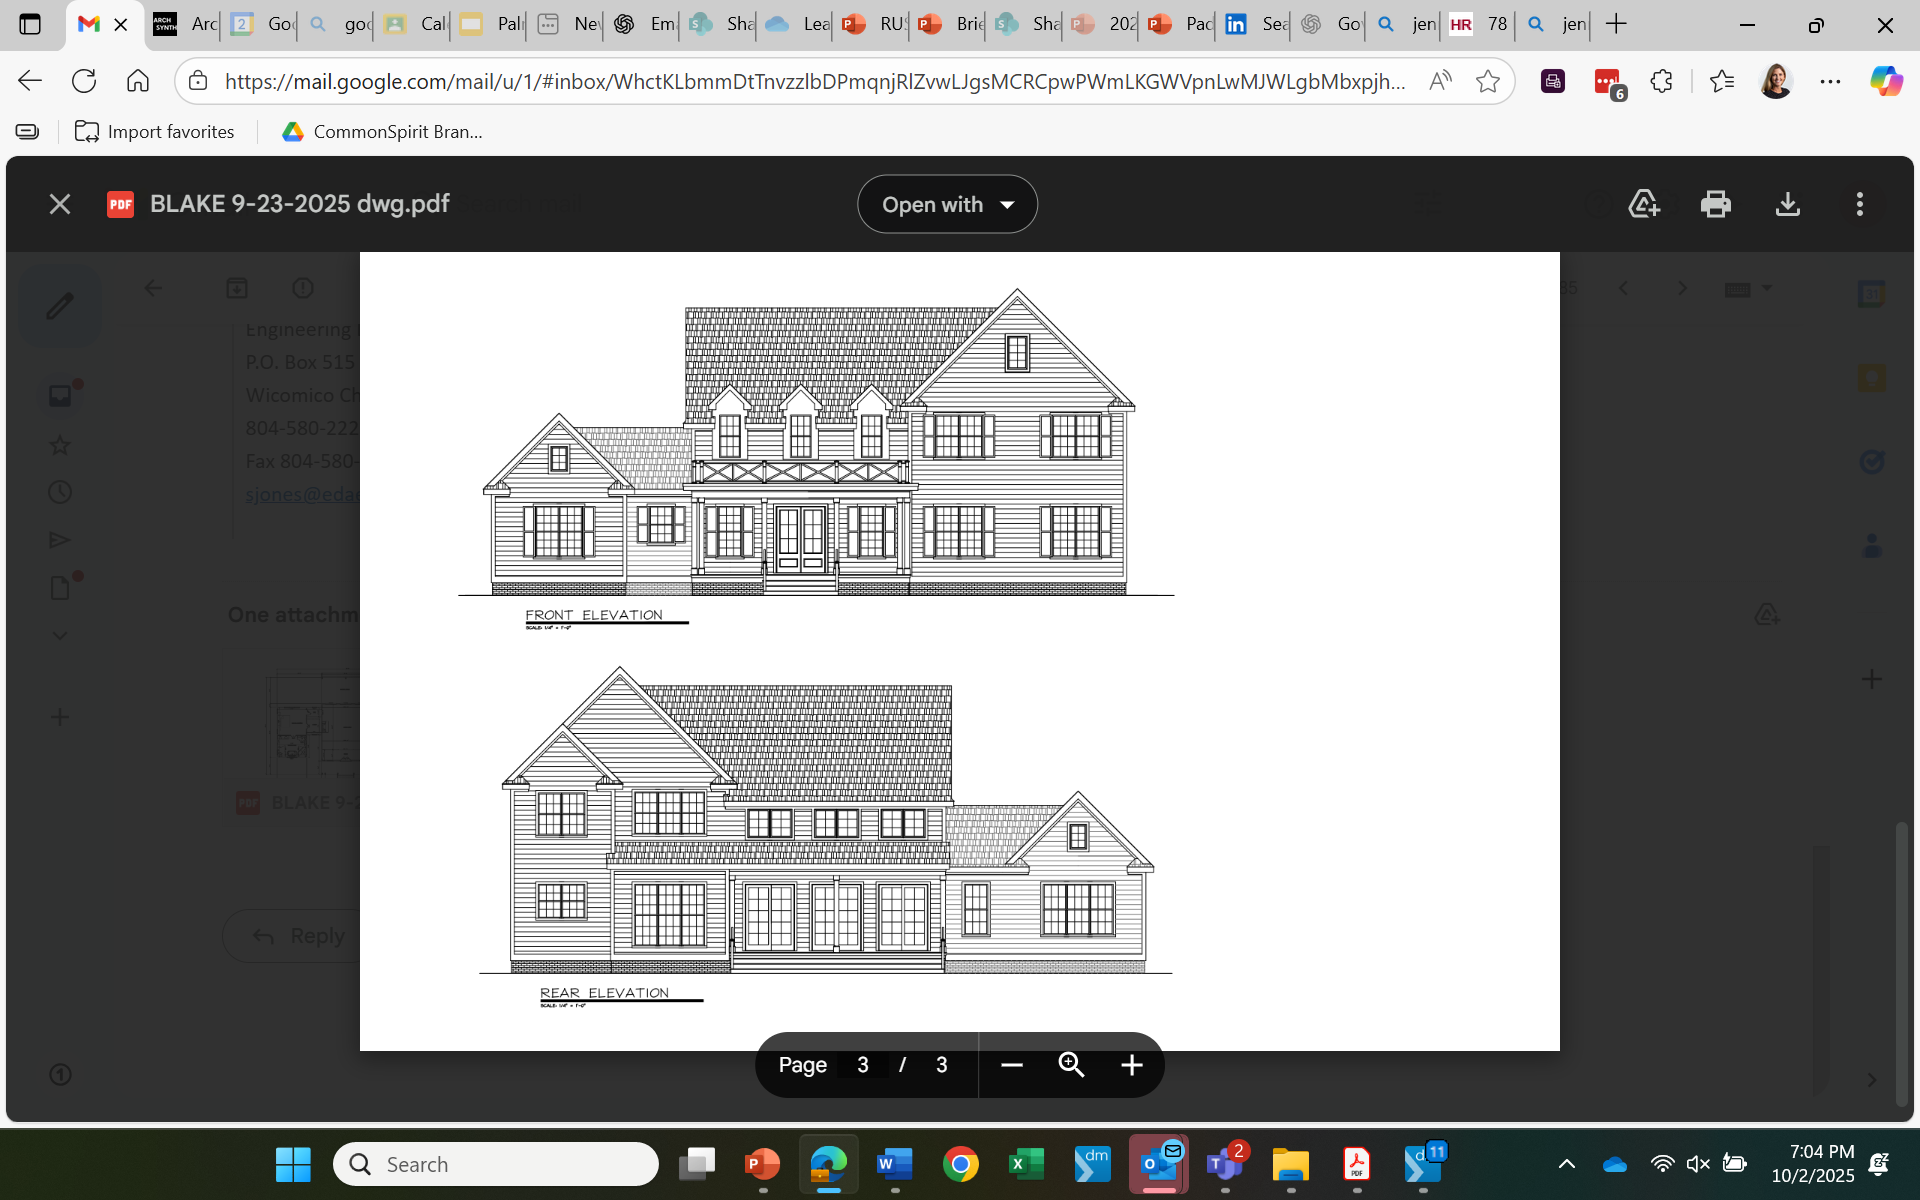The height and width of the screenshot is (1200, 1920).
Task: Open the More actions three-dot menu
Action: pyautogui.click(x=1860, y=204)
